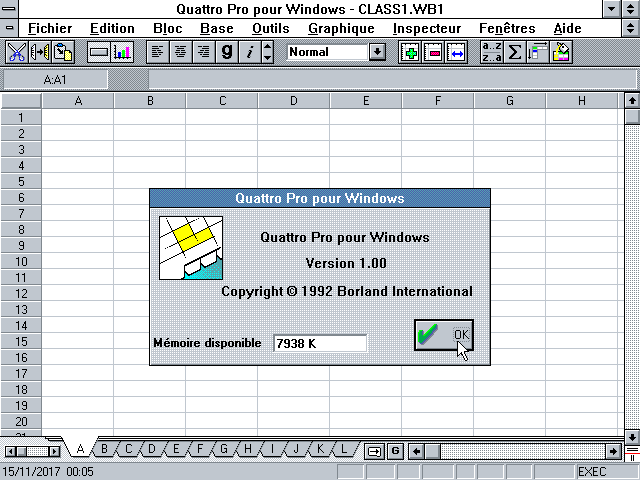This screenshot has width=640, height=480.
Task: Click the Quattro Pro logo image
Action: (x=191, y=248)
